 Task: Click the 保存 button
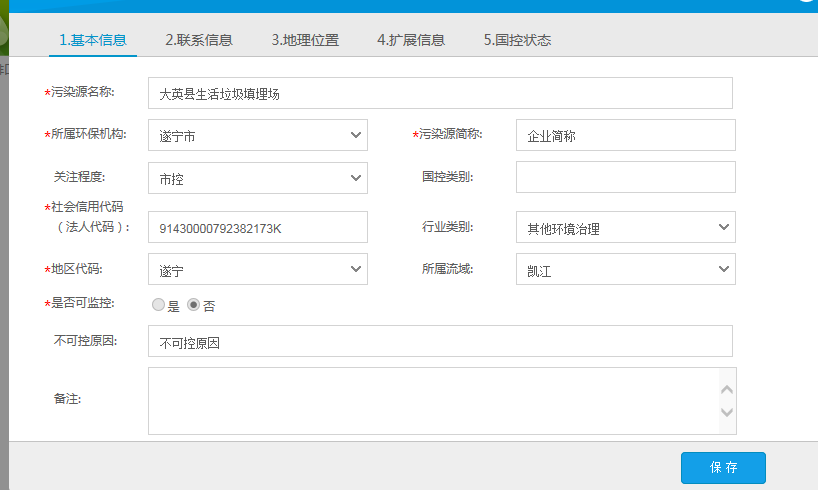(x=723, y=468)
